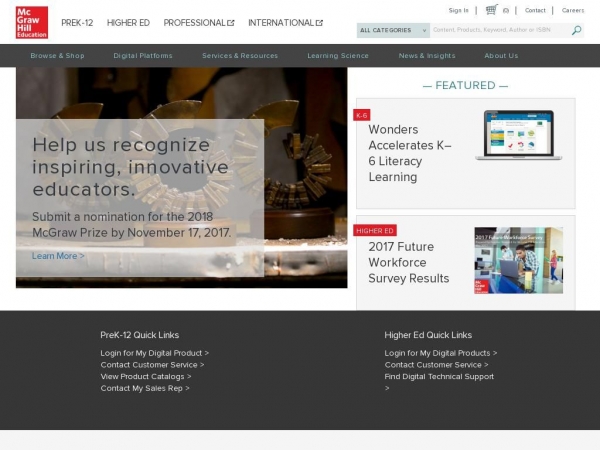Viewport: 600px width, 450px height.
Task: Click the Future Workforce Survey thumbnail
Action: click(x=518, y=260)
